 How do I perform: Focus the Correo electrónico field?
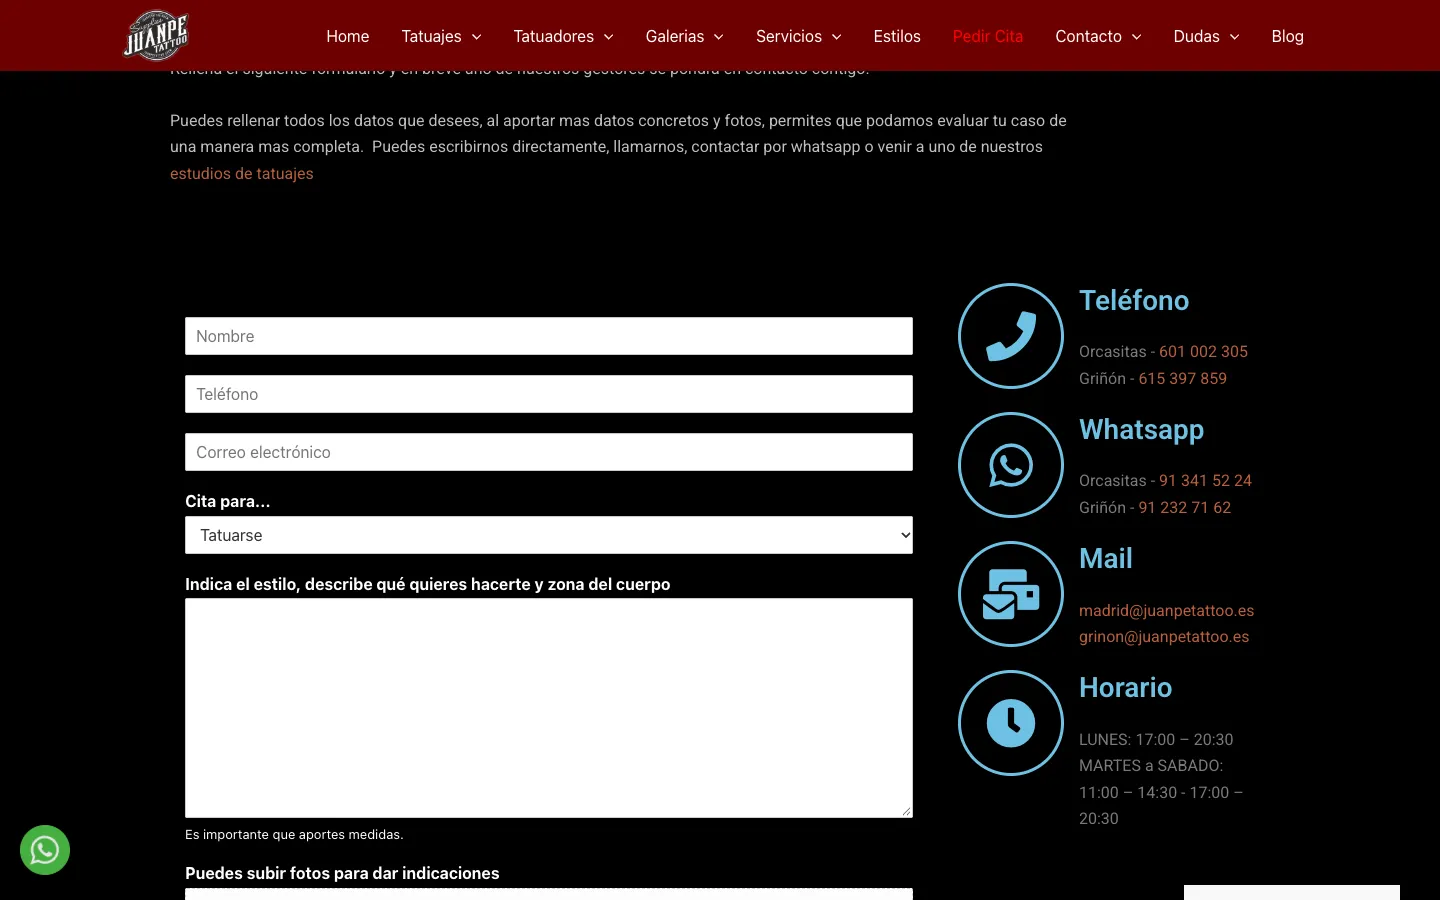(549, 452)
